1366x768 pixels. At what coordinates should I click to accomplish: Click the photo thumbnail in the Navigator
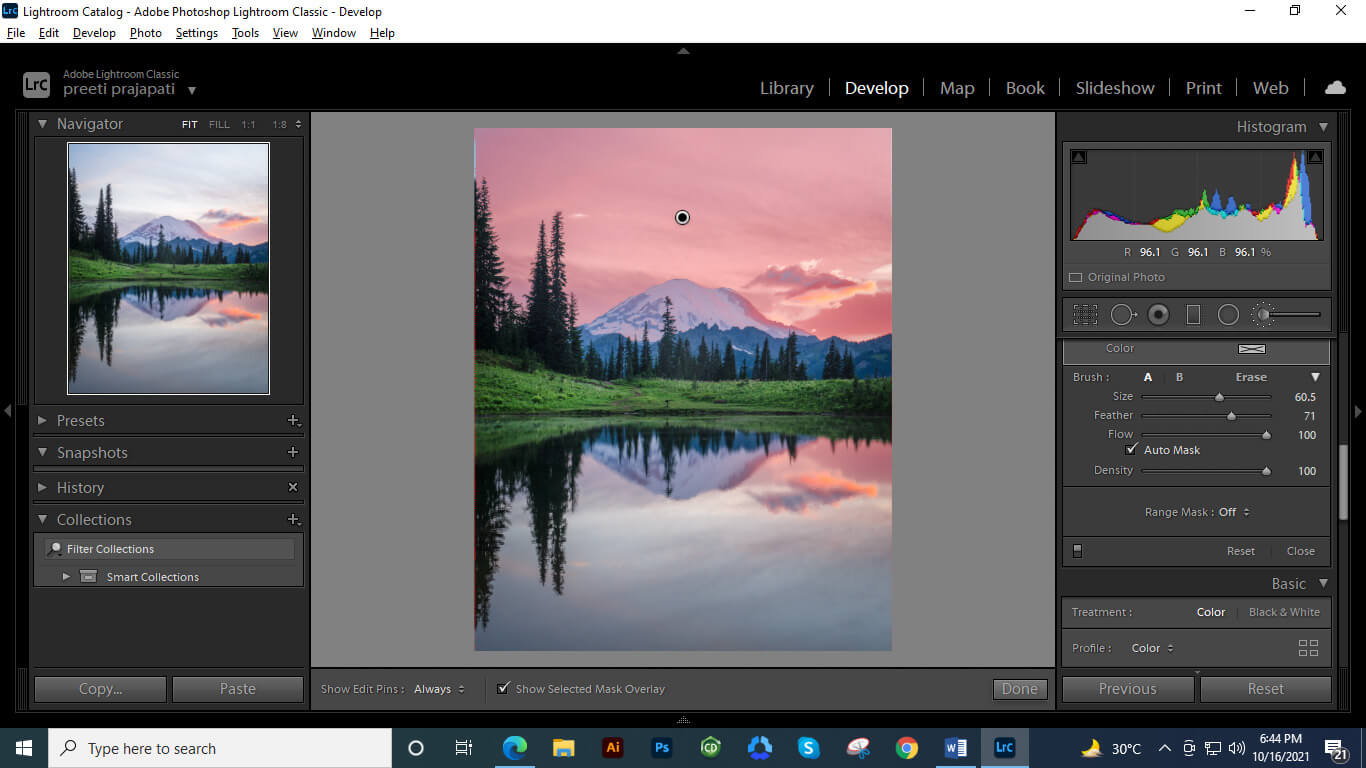click(x=168, y=268)
